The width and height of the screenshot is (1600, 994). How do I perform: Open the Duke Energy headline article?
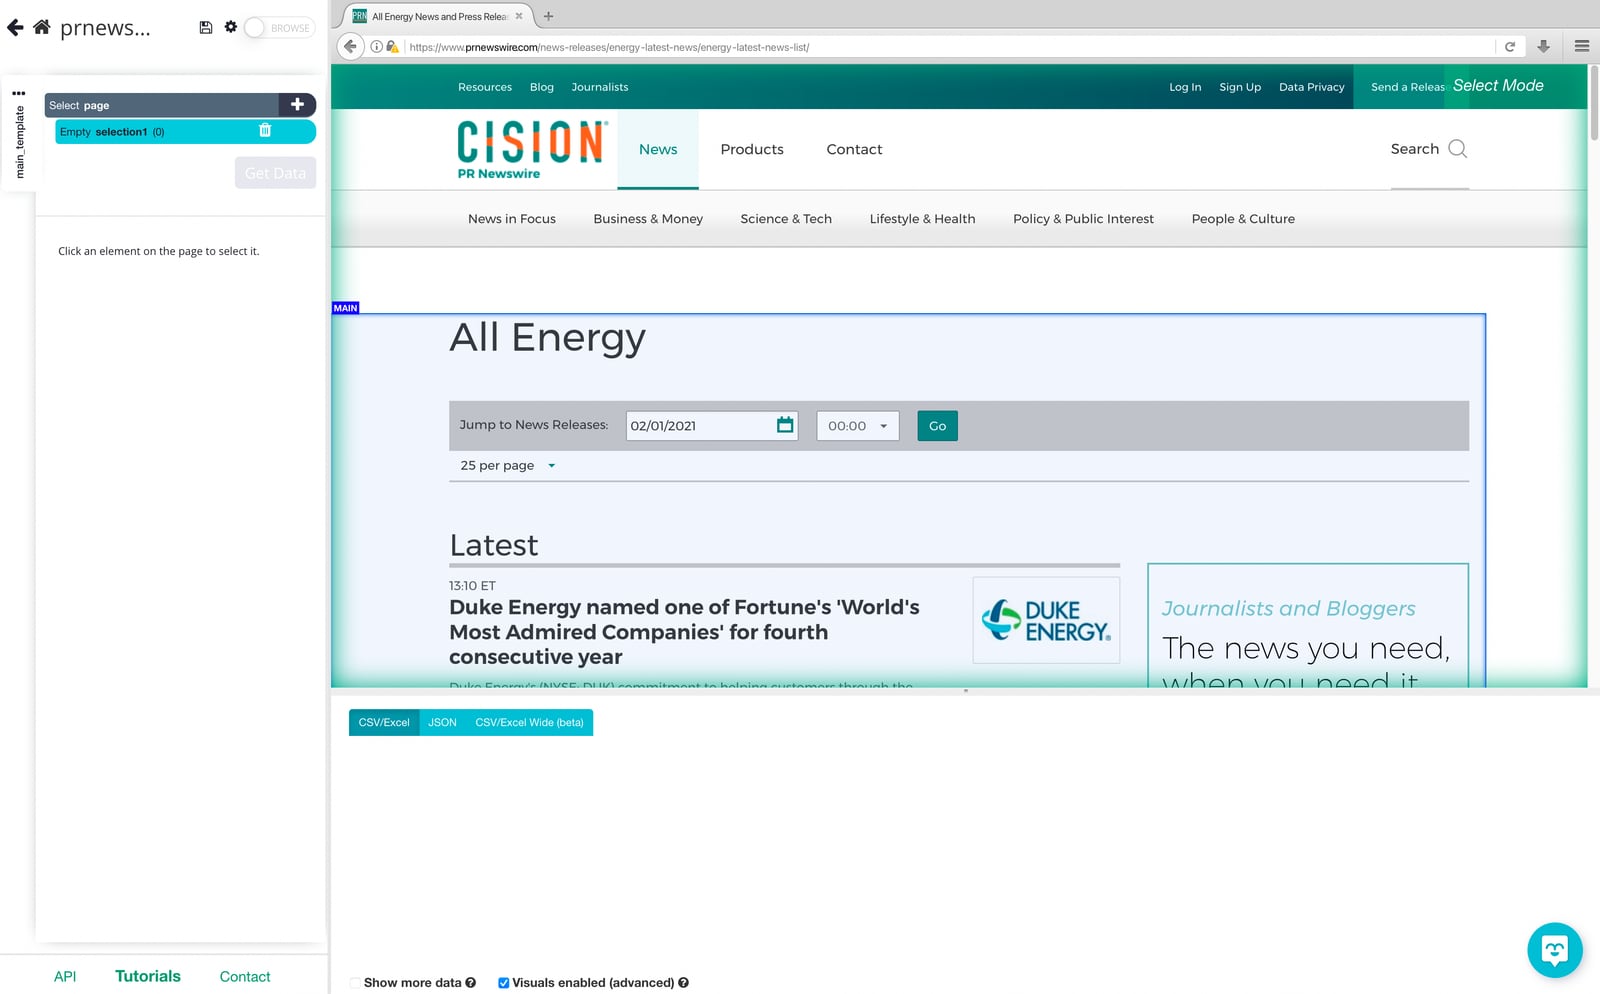click(x=684, y=632)
